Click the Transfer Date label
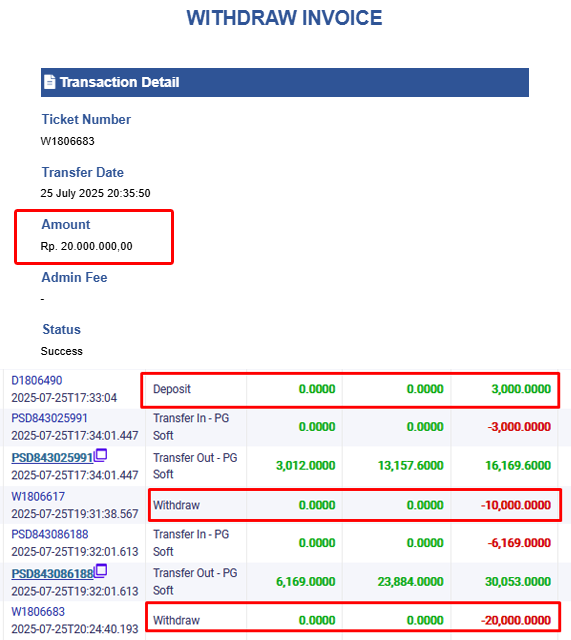The width and height of the screenshot is (571, 640). coord(82,172)
